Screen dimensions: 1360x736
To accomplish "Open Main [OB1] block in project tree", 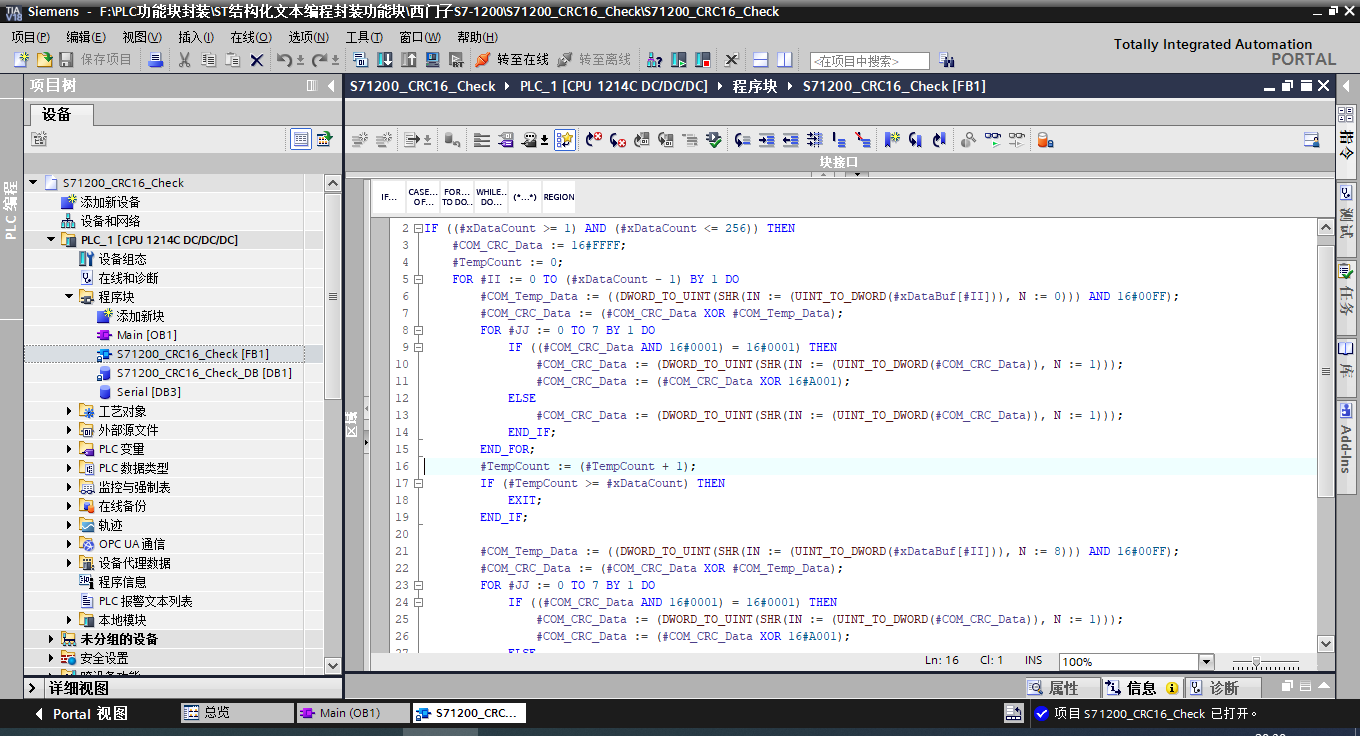I will (146, 335).
